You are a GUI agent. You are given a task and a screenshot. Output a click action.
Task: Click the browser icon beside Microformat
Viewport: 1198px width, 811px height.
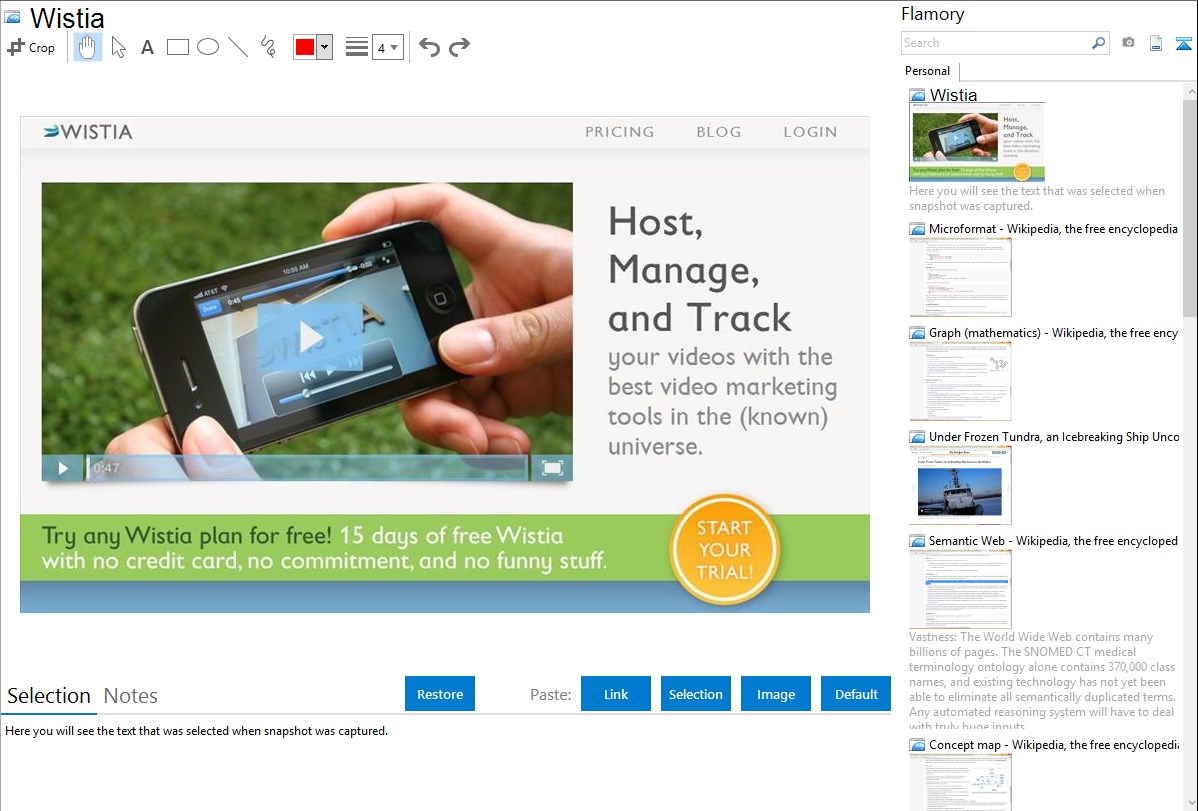917,229
